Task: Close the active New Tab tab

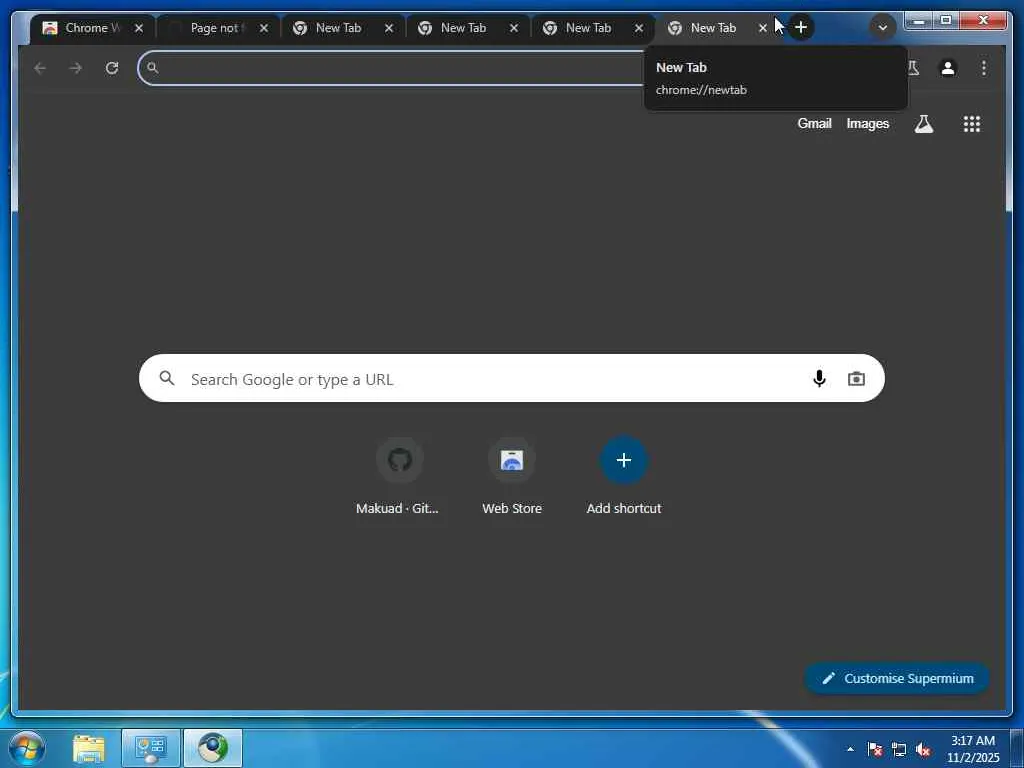Action: [x=763, y=28]
